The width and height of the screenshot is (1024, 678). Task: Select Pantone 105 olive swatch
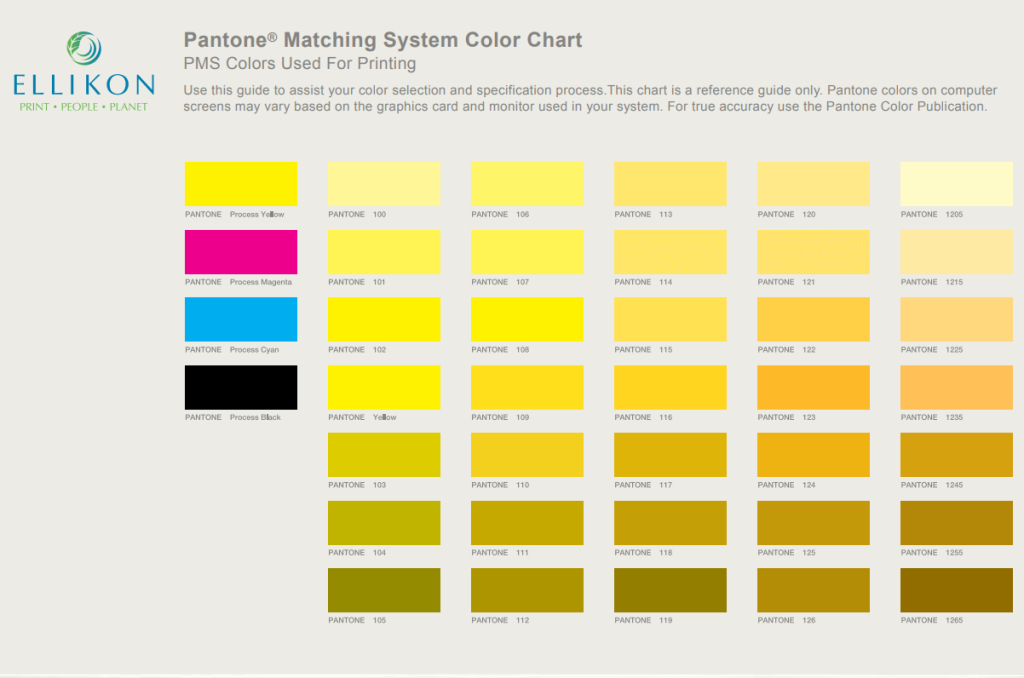tap(383, 590)
